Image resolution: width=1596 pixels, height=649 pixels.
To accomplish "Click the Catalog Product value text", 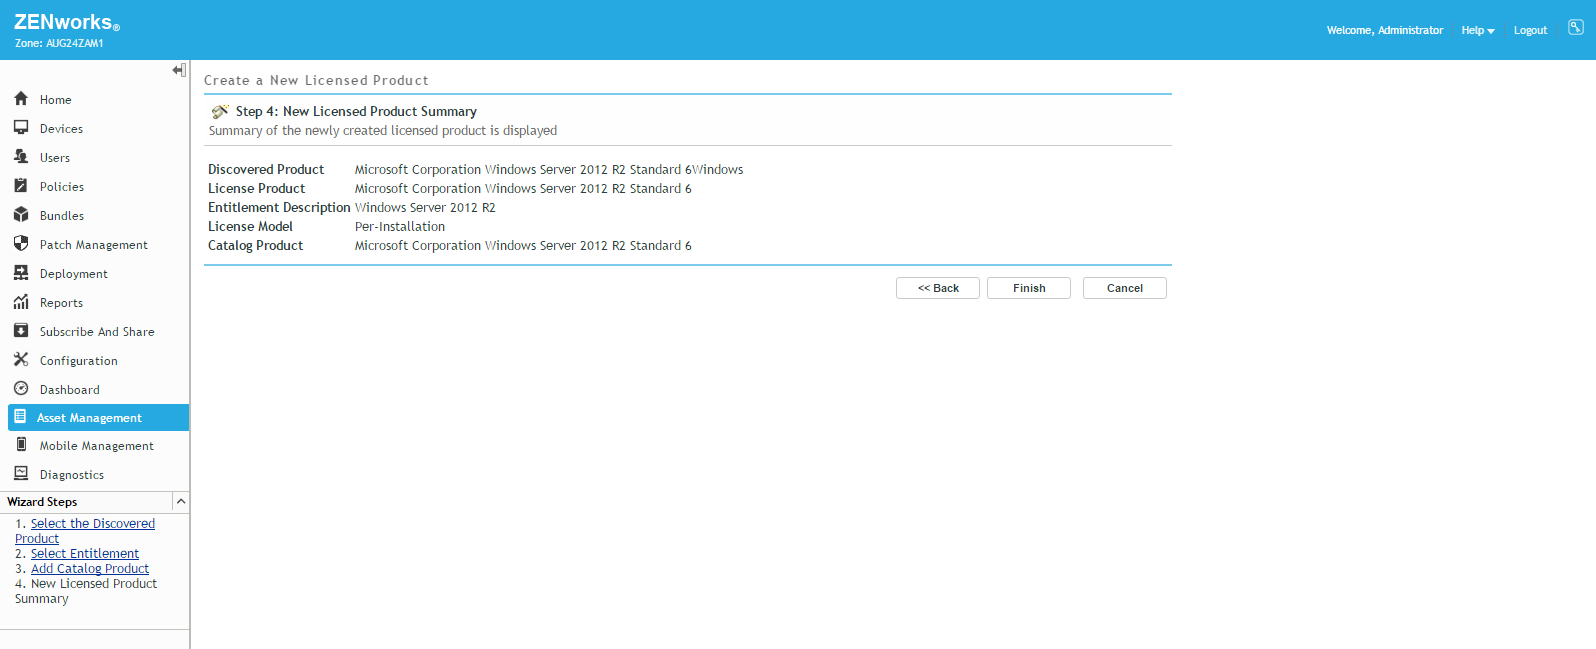I will pyautogui.click(x=523, y=245).
